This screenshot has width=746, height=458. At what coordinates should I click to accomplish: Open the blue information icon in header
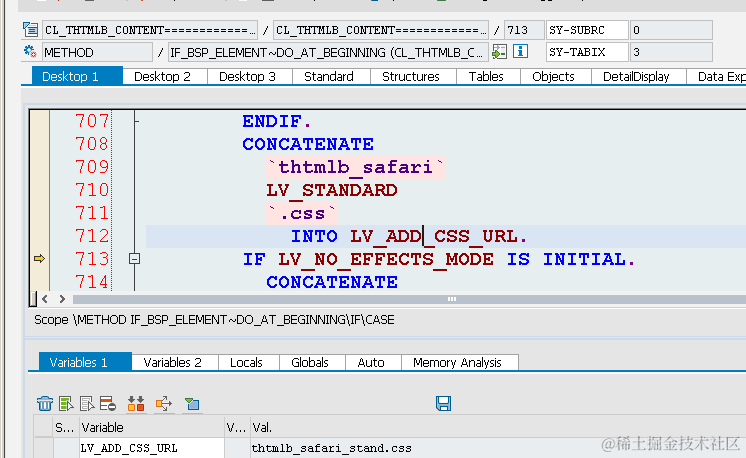[520, 51]
